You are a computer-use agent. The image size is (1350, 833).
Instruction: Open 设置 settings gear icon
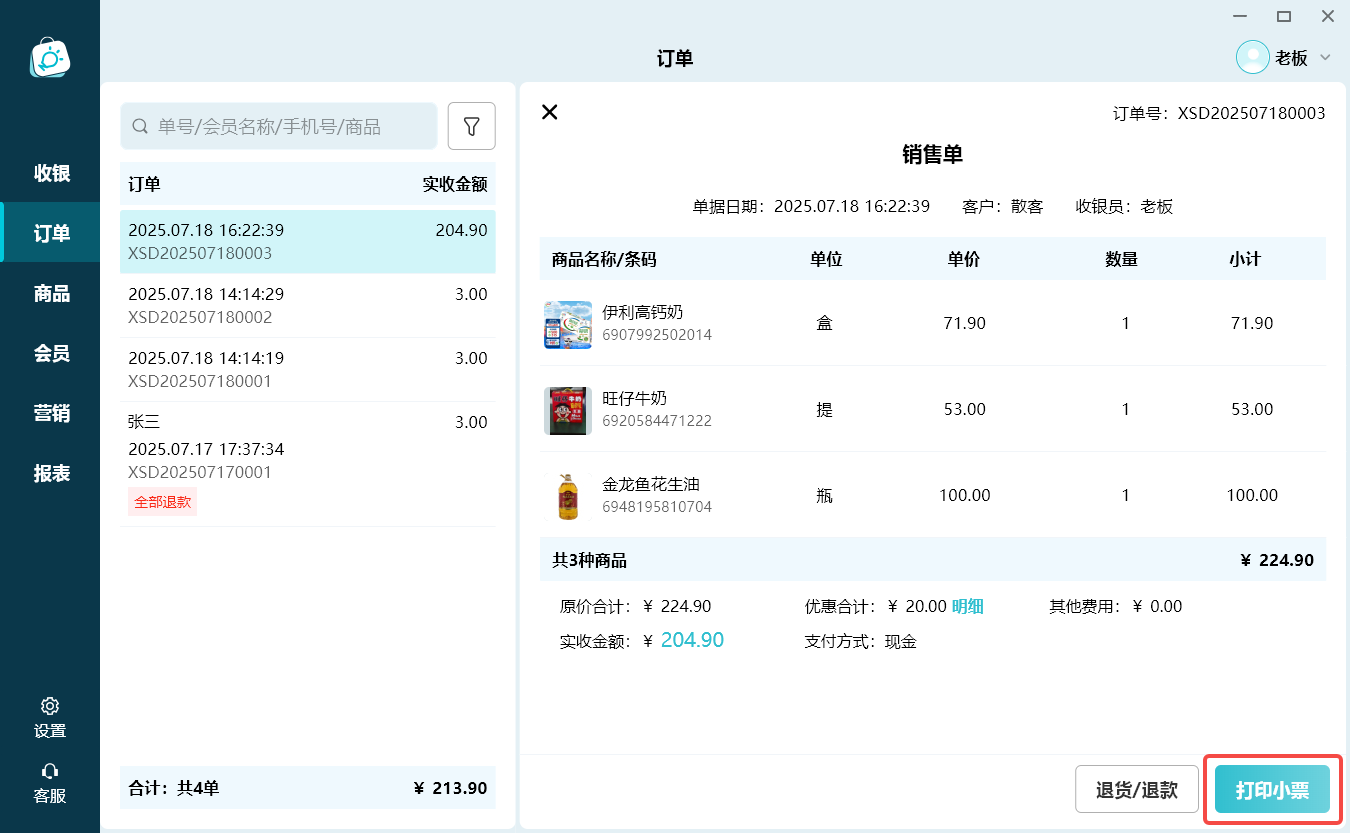[x=50, y=706]
